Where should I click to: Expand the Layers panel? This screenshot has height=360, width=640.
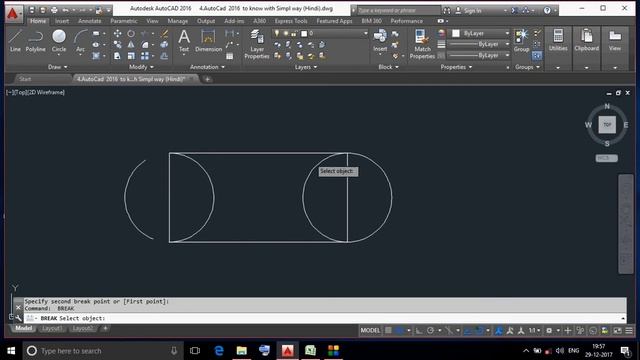tap(306, 67)
